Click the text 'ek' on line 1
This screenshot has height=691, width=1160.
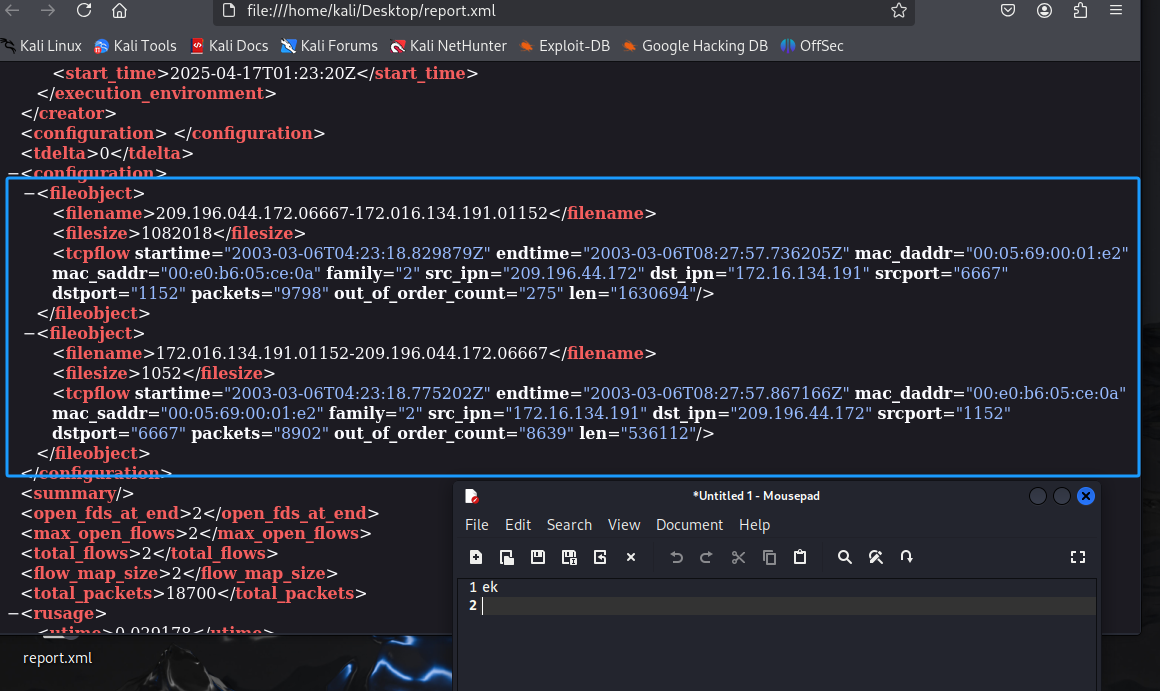pos(490,587)
